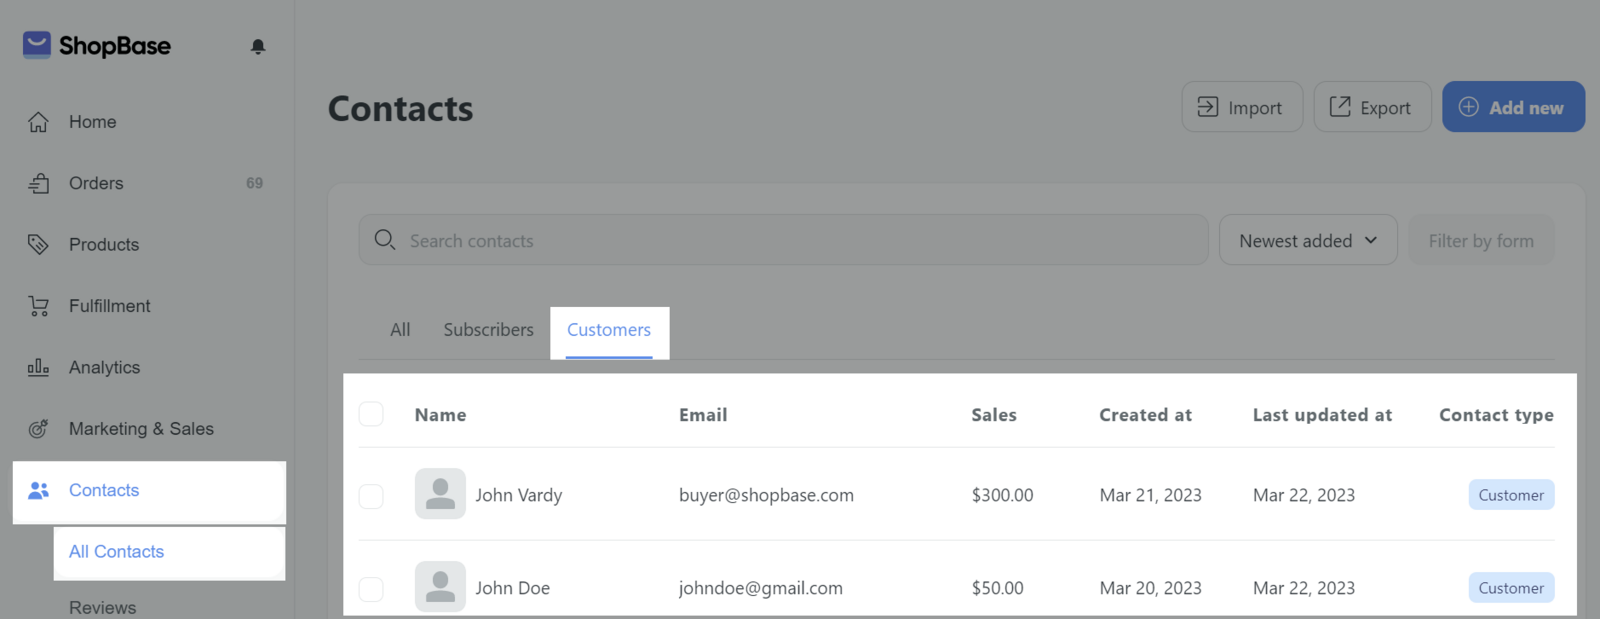Open contact John Vardy
The height and width of the screenshot is (619, 1600).
(x=519, y=495)
